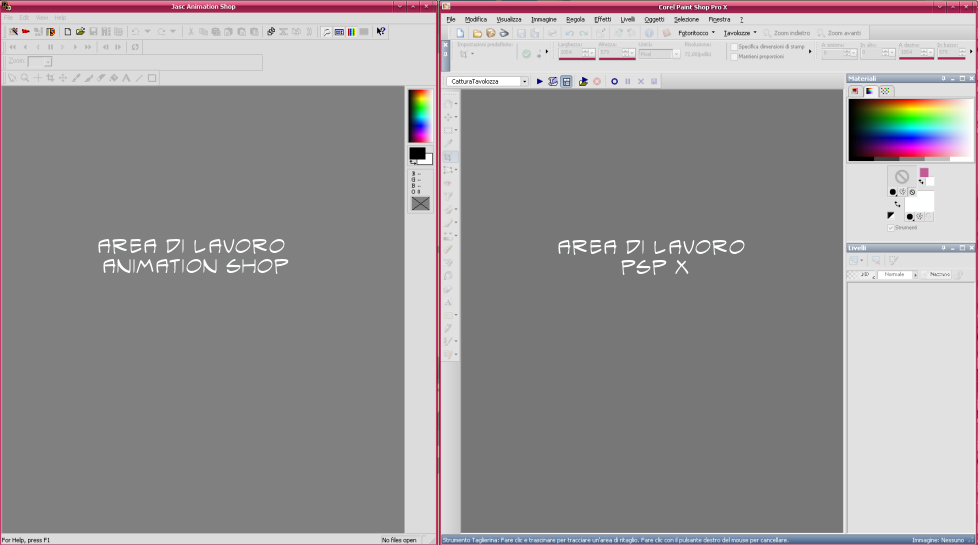The height and width of the screenshot is (545, 978).
Task: Click the Save icon in Animation Shop
Action: tap(93, 31)
